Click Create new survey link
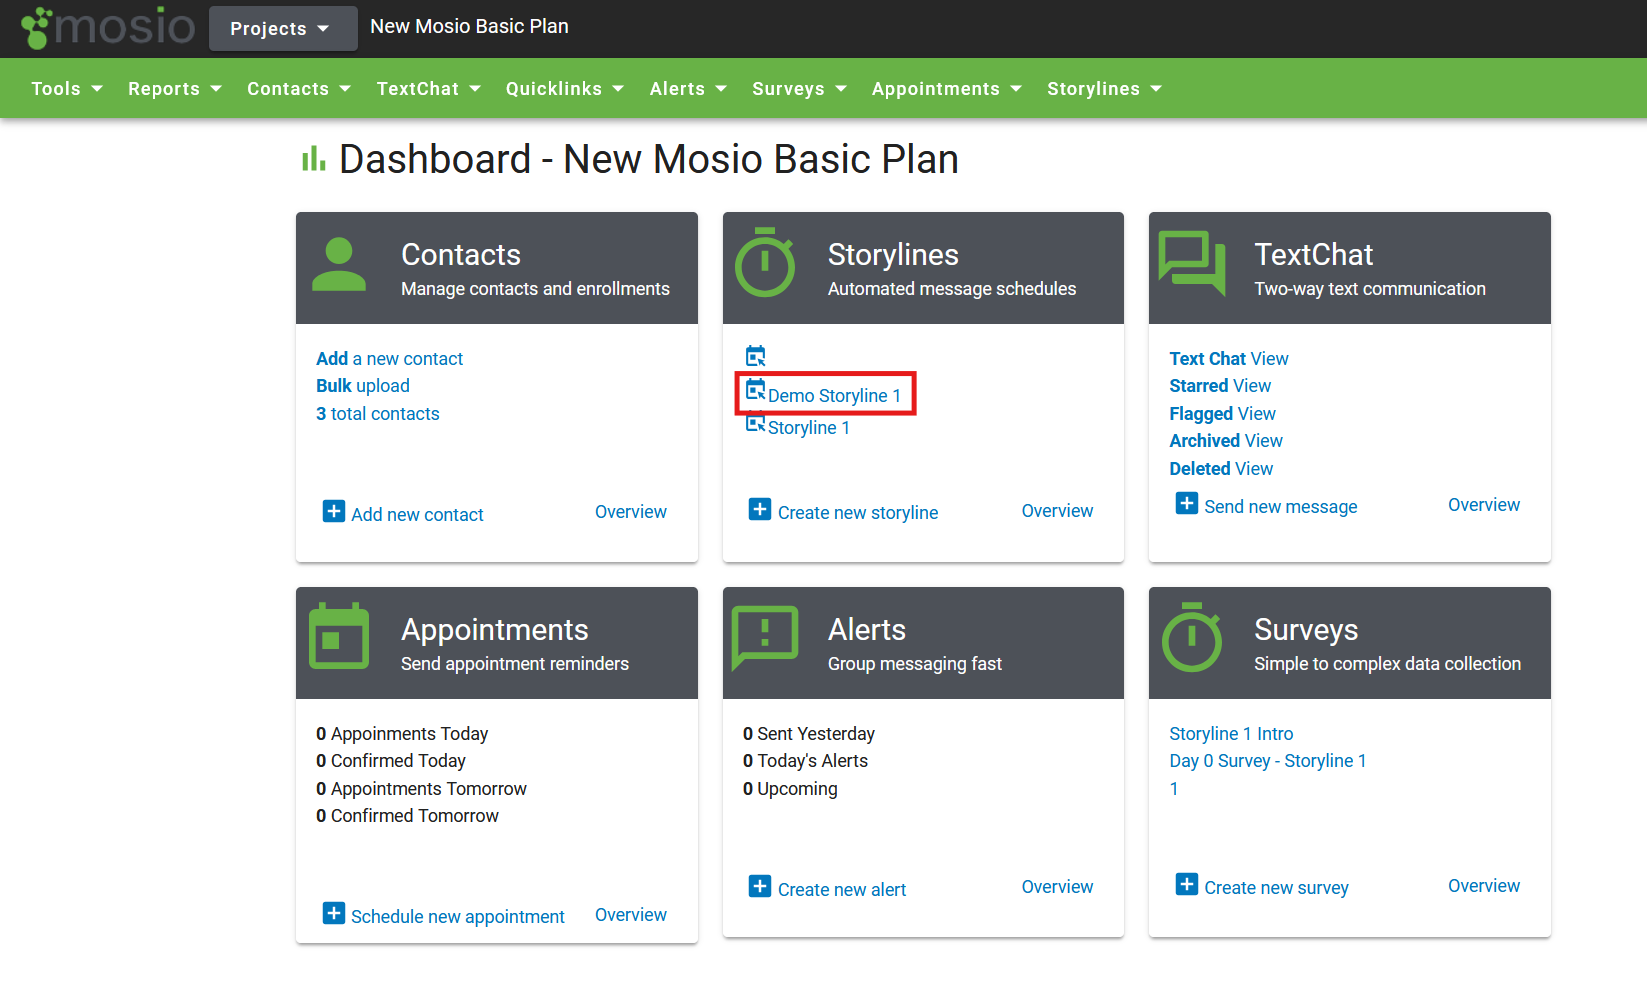Screen dimensions: 1647x998 tap(1276, 888)
